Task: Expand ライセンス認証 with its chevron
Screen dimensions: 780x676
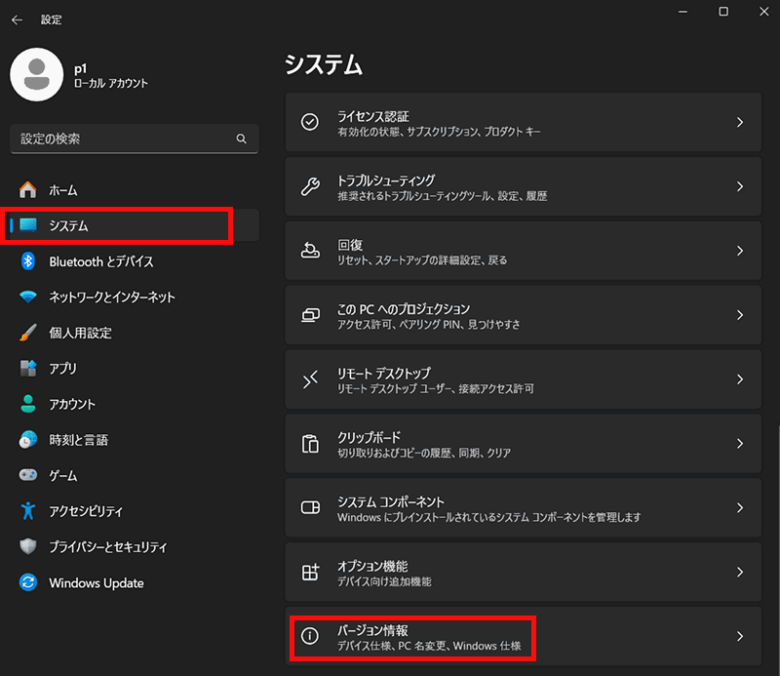Action: pyautogui.click(x=740, y=122)
